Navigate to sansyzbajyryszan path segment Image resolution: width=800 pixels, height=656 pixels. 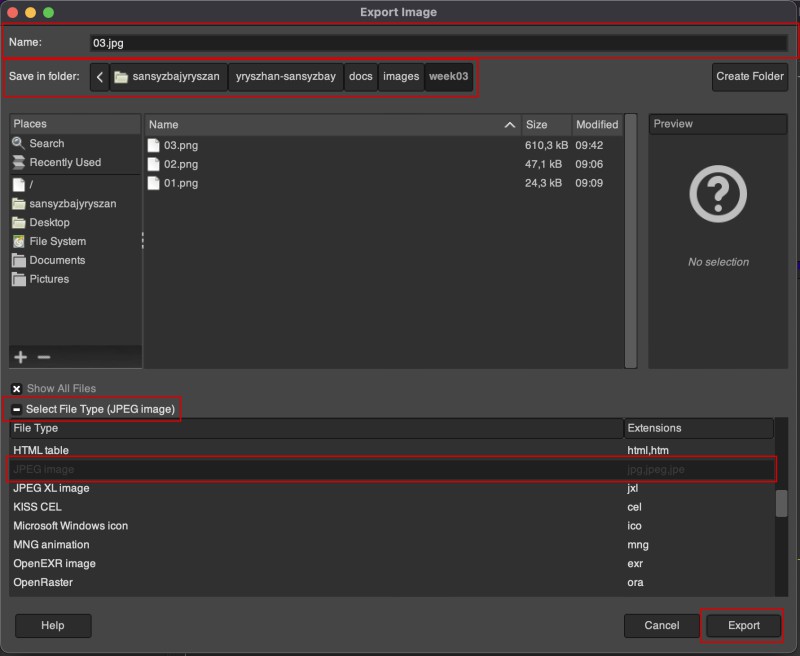click(x=168, y=77)
